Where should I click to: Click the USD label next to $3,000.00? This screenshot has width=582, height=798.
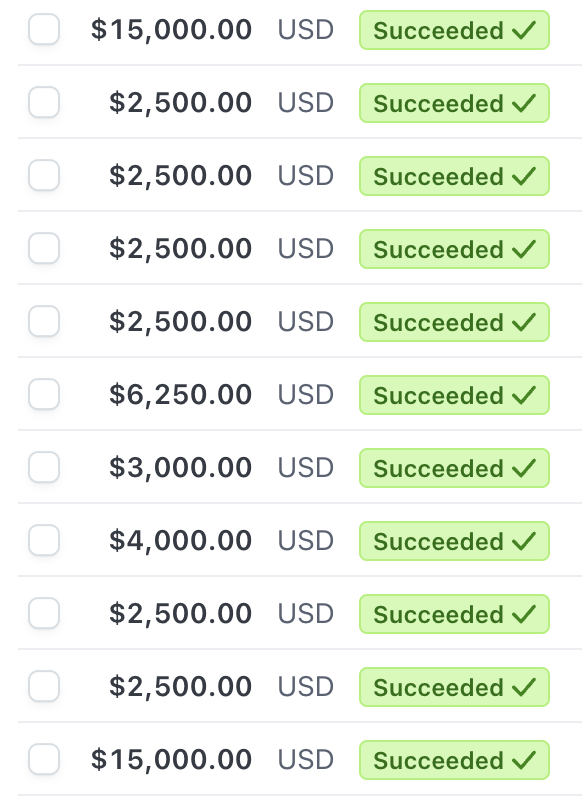(x=306, y=468)
